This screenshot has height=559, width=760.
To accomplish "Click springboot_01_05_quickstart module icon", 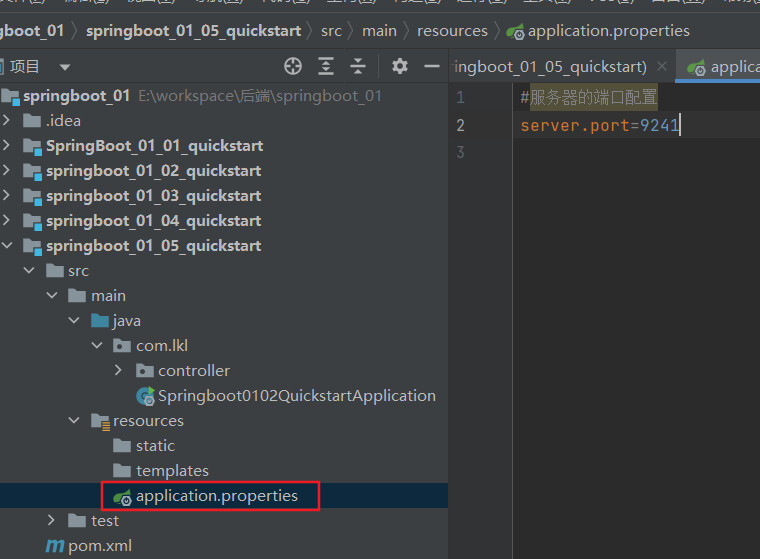I will (x=32, y=247).
